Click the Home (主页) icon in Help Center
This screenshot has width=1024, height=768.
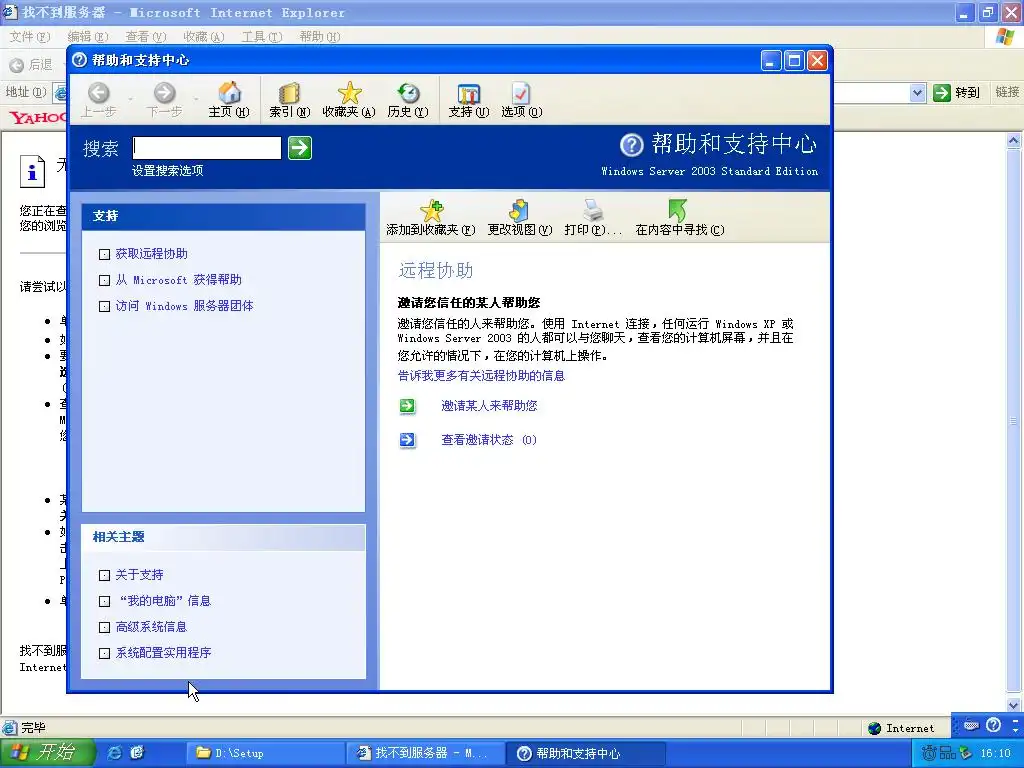229,93
